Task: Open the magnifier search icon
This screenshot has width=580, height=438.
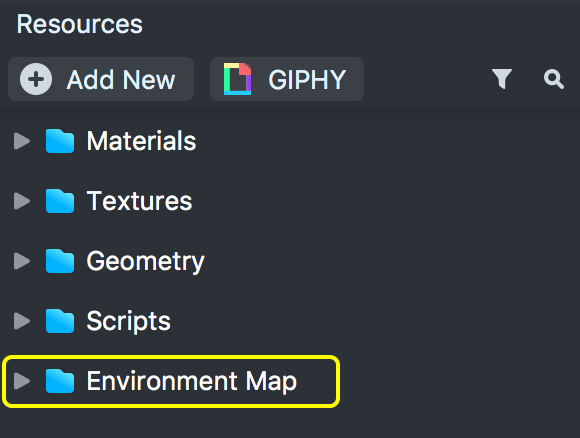Action: pyautogui.click(x=554, y=79)
